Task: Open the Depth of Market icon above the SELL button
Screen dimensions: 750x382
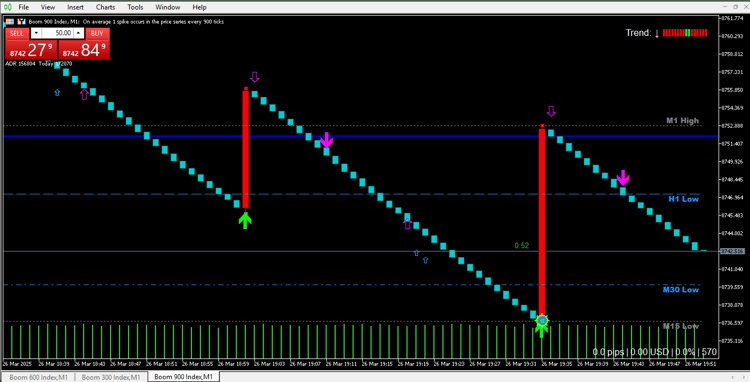Action: pos(21,22)
